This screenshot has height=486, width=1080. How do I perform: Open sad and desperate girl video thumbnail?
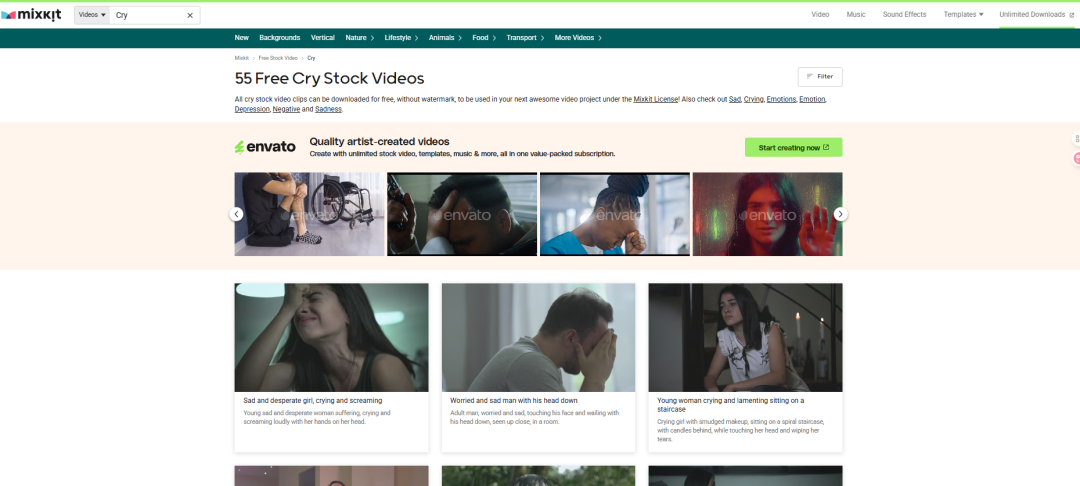click(x=331, y=337)
